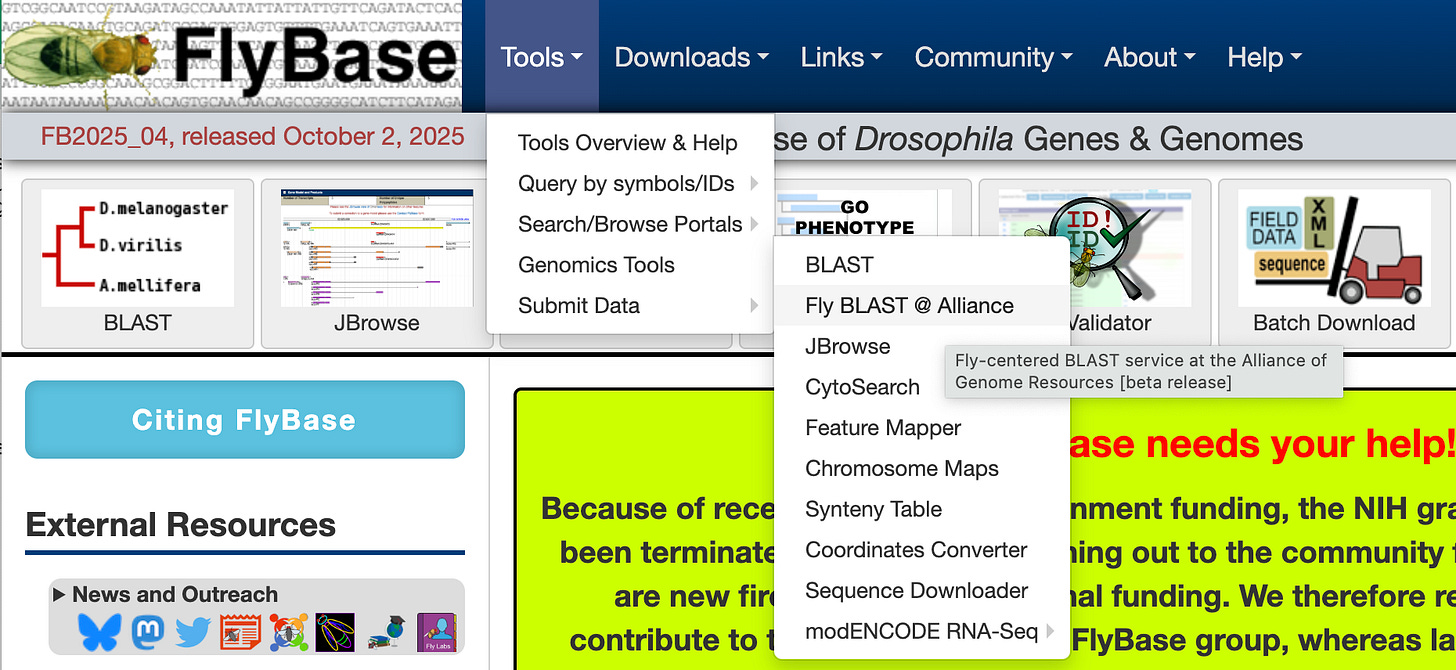Click the Citing FlyBase button
The height and width of the screenshot is (670, 1456).
pos(245,420)
